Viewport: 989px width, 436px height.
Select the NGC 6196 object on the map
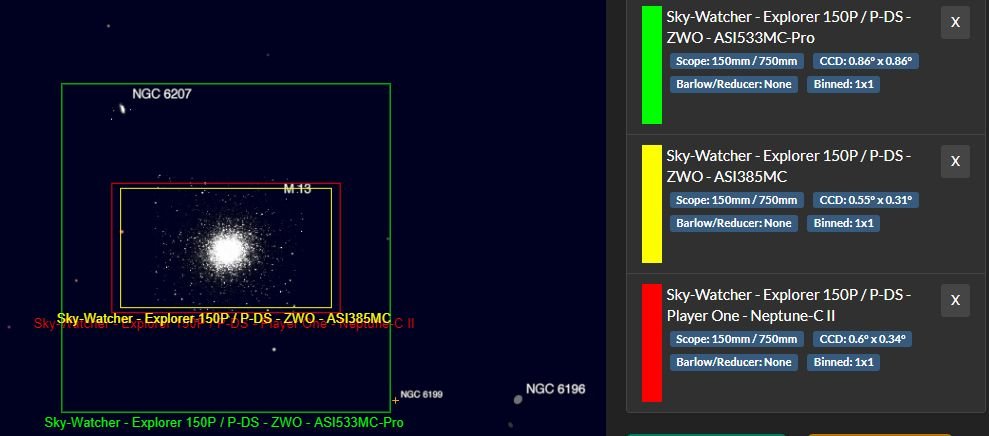pos(518,399)
